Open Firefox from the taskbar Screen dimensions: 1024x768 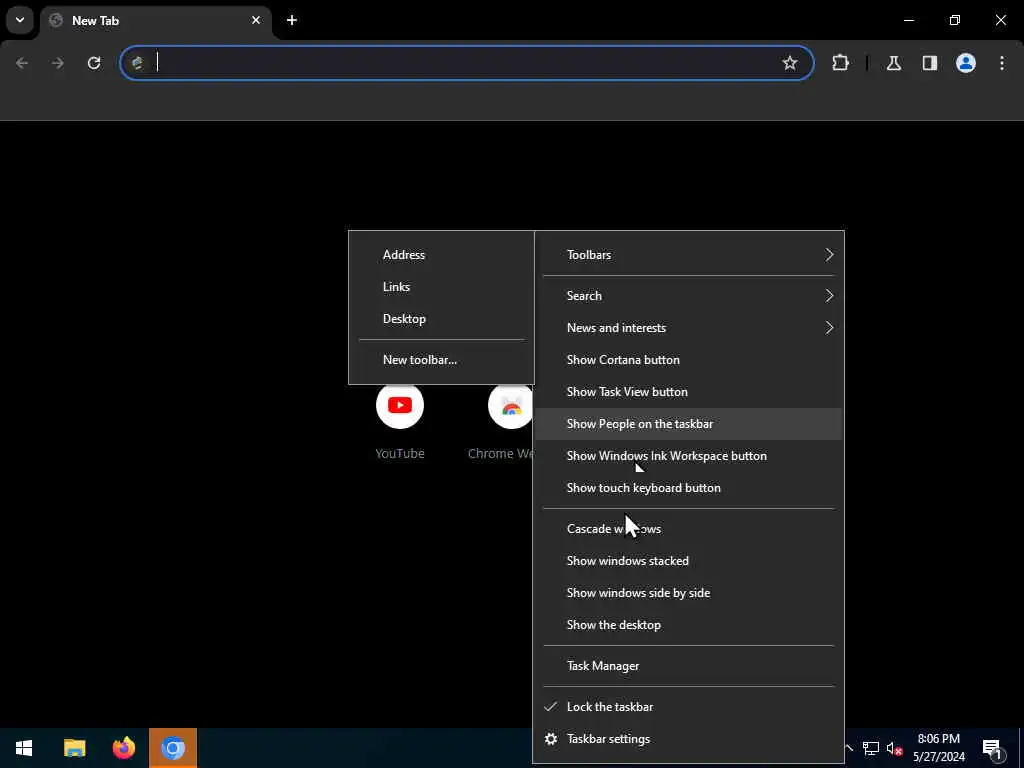click(123, 748)
